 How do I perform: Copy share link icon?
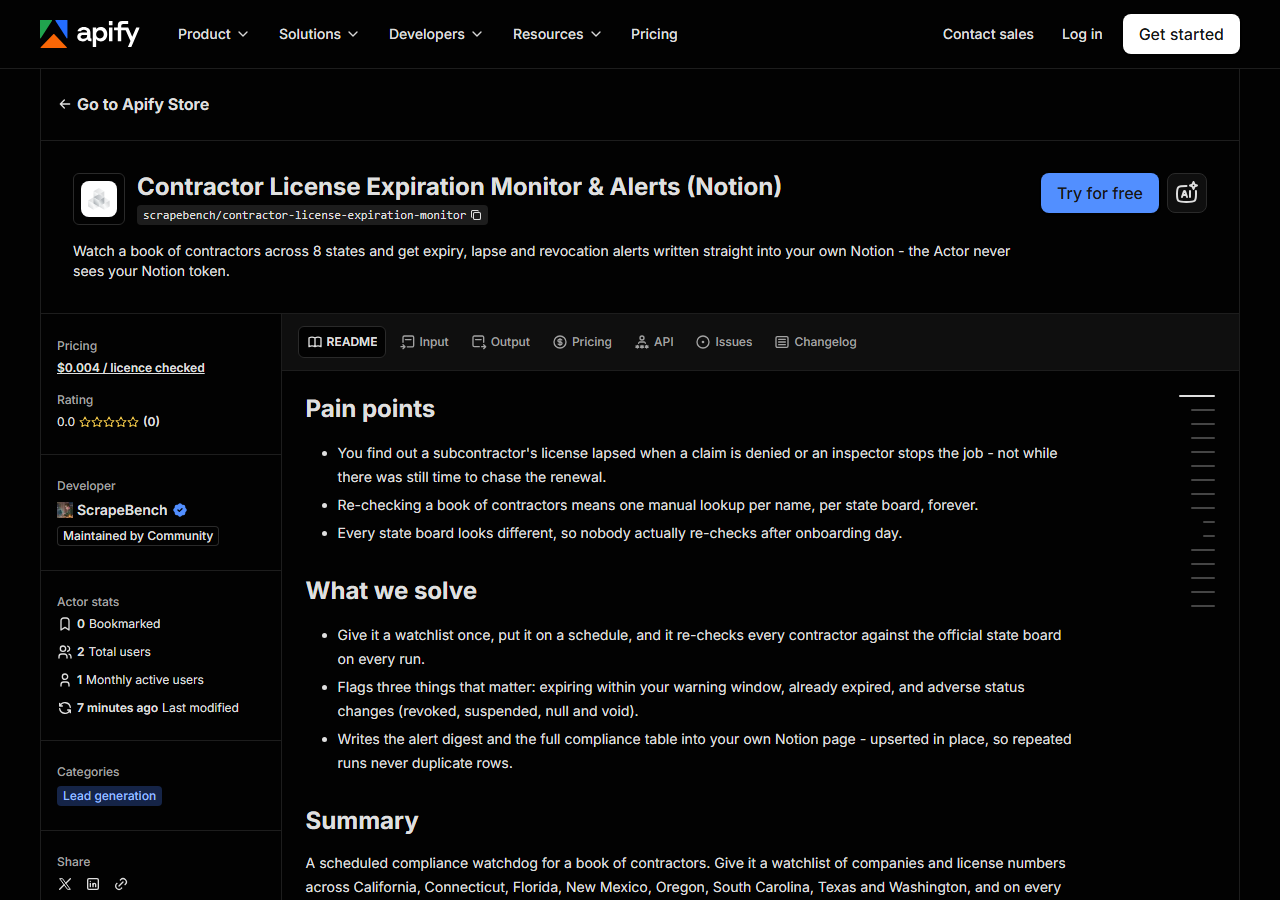point(121,884)
